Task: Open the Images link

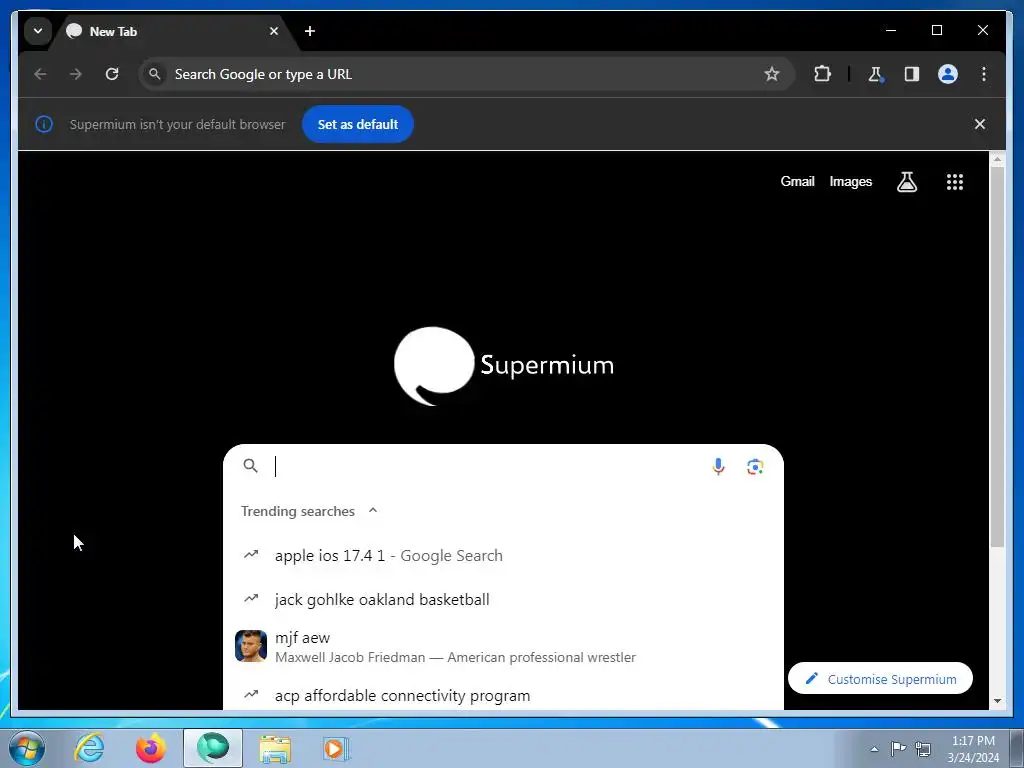Action: 850,182
